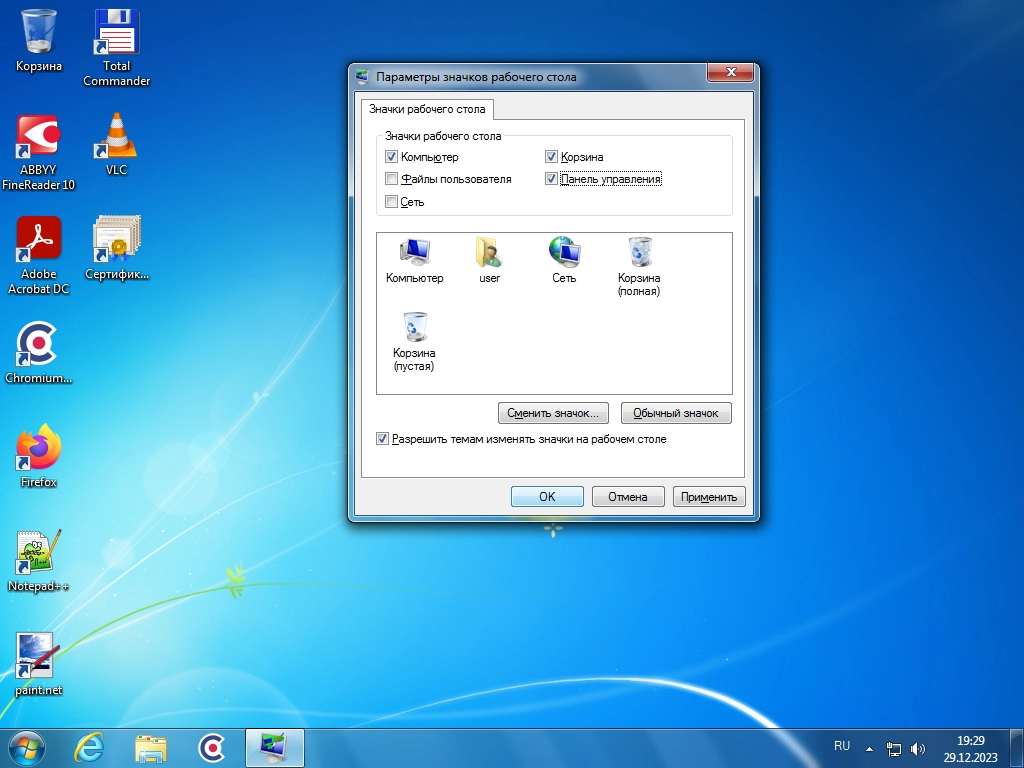Open the Сертифик... desktop shortcut
Image resolution: width=1024 pixels, height=768 pixels.
117,248
